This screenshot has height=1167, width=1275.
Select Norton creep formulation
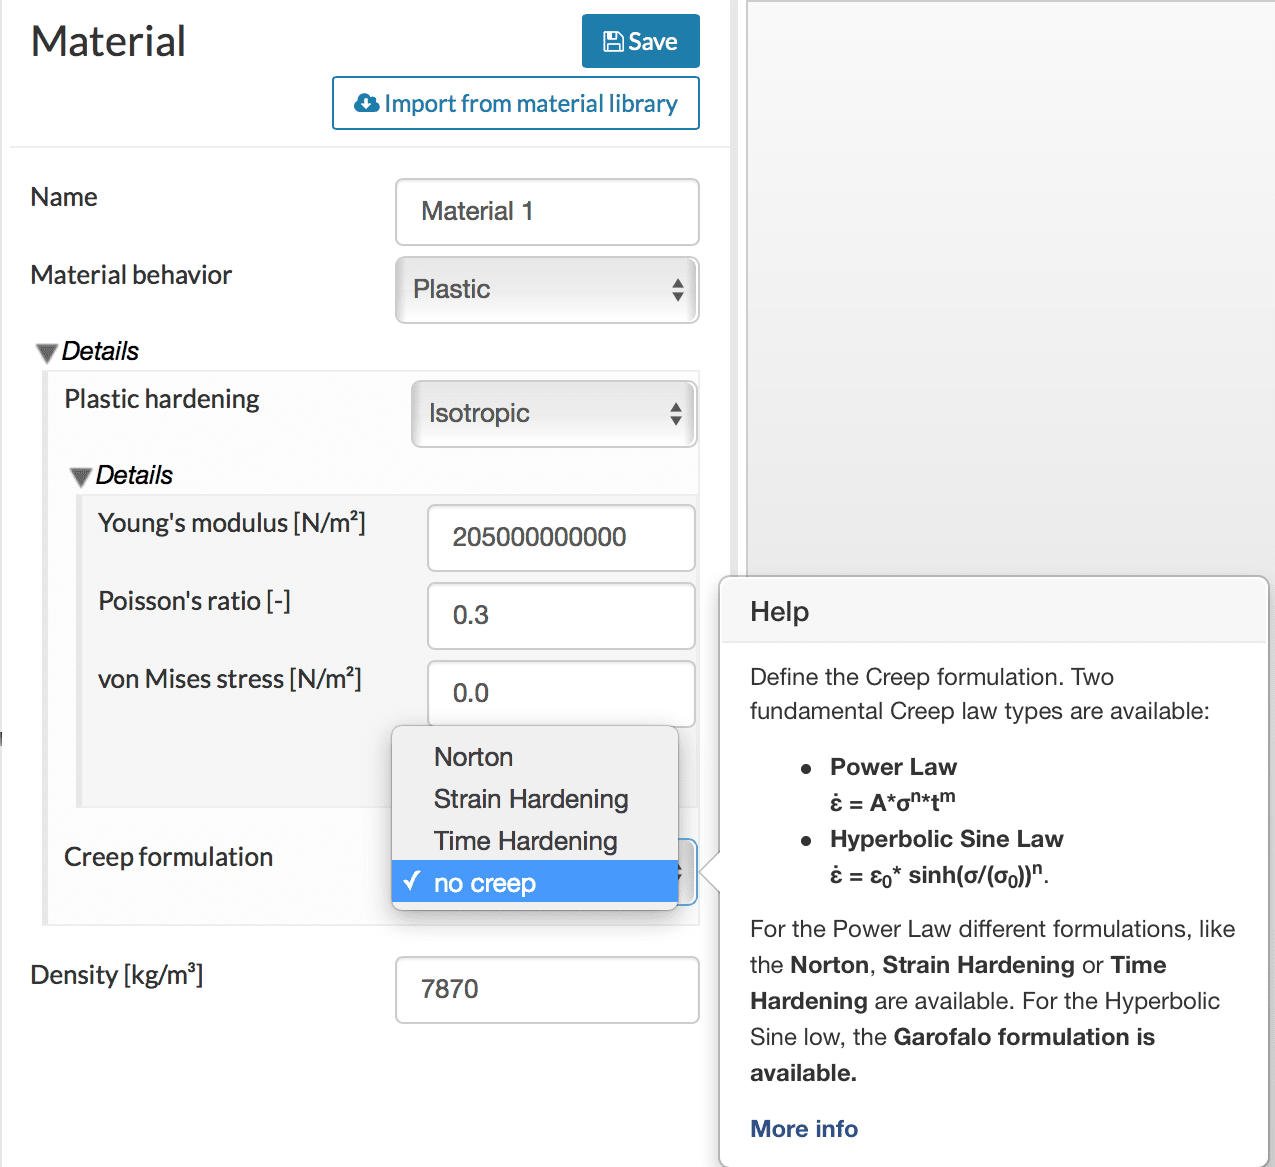coord(473,757)
